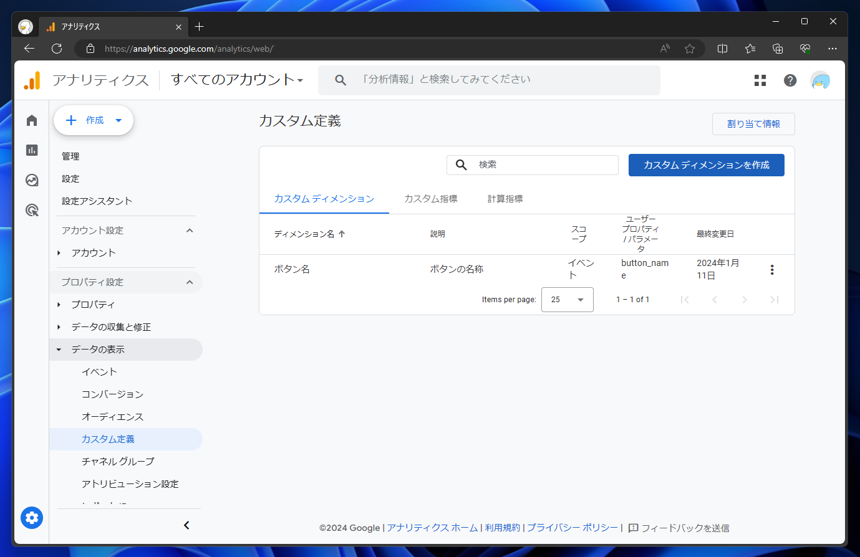Screen dimensions: 860x557
Task: Close the アナリティクス browser tab
Action: [178, 27]
